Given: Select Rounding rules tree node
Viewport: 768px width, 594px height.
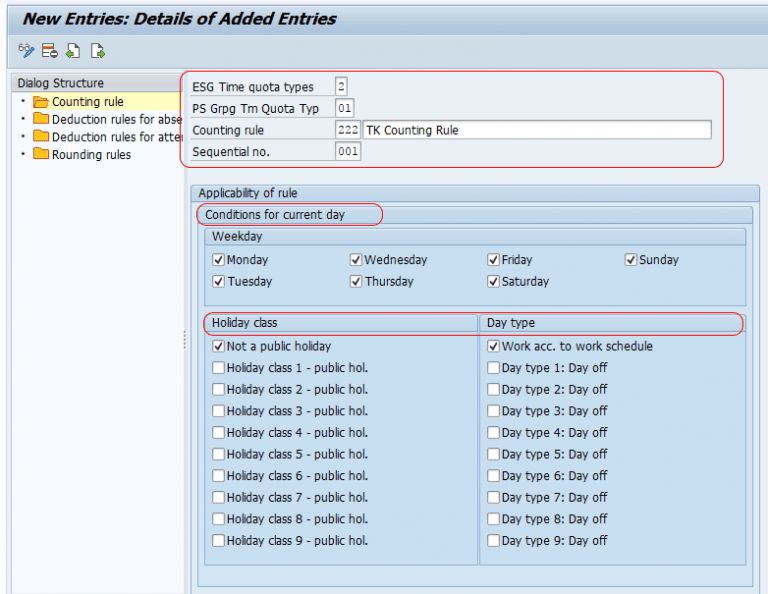Looking at the screenshot, I should (92, 155).
